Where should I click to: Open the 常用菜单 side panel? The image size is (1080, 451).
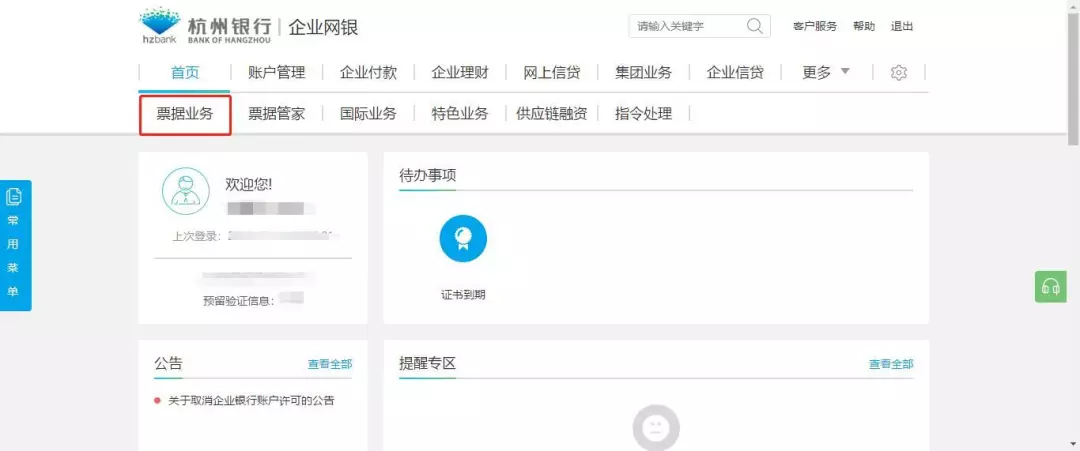pos(15,245)
